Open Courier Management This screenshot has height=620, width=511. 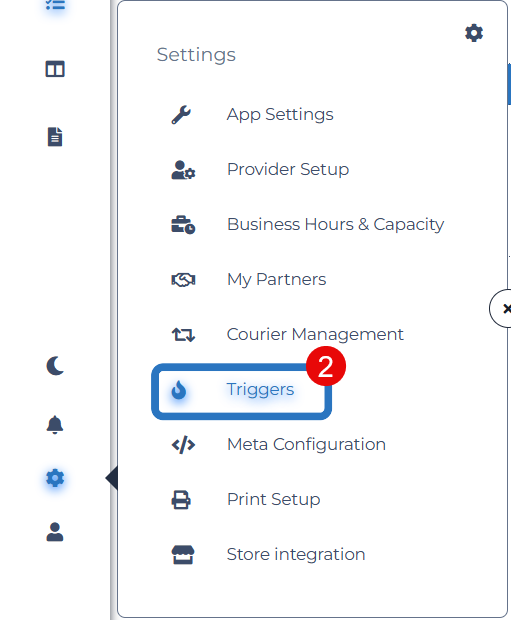(315, 334)
